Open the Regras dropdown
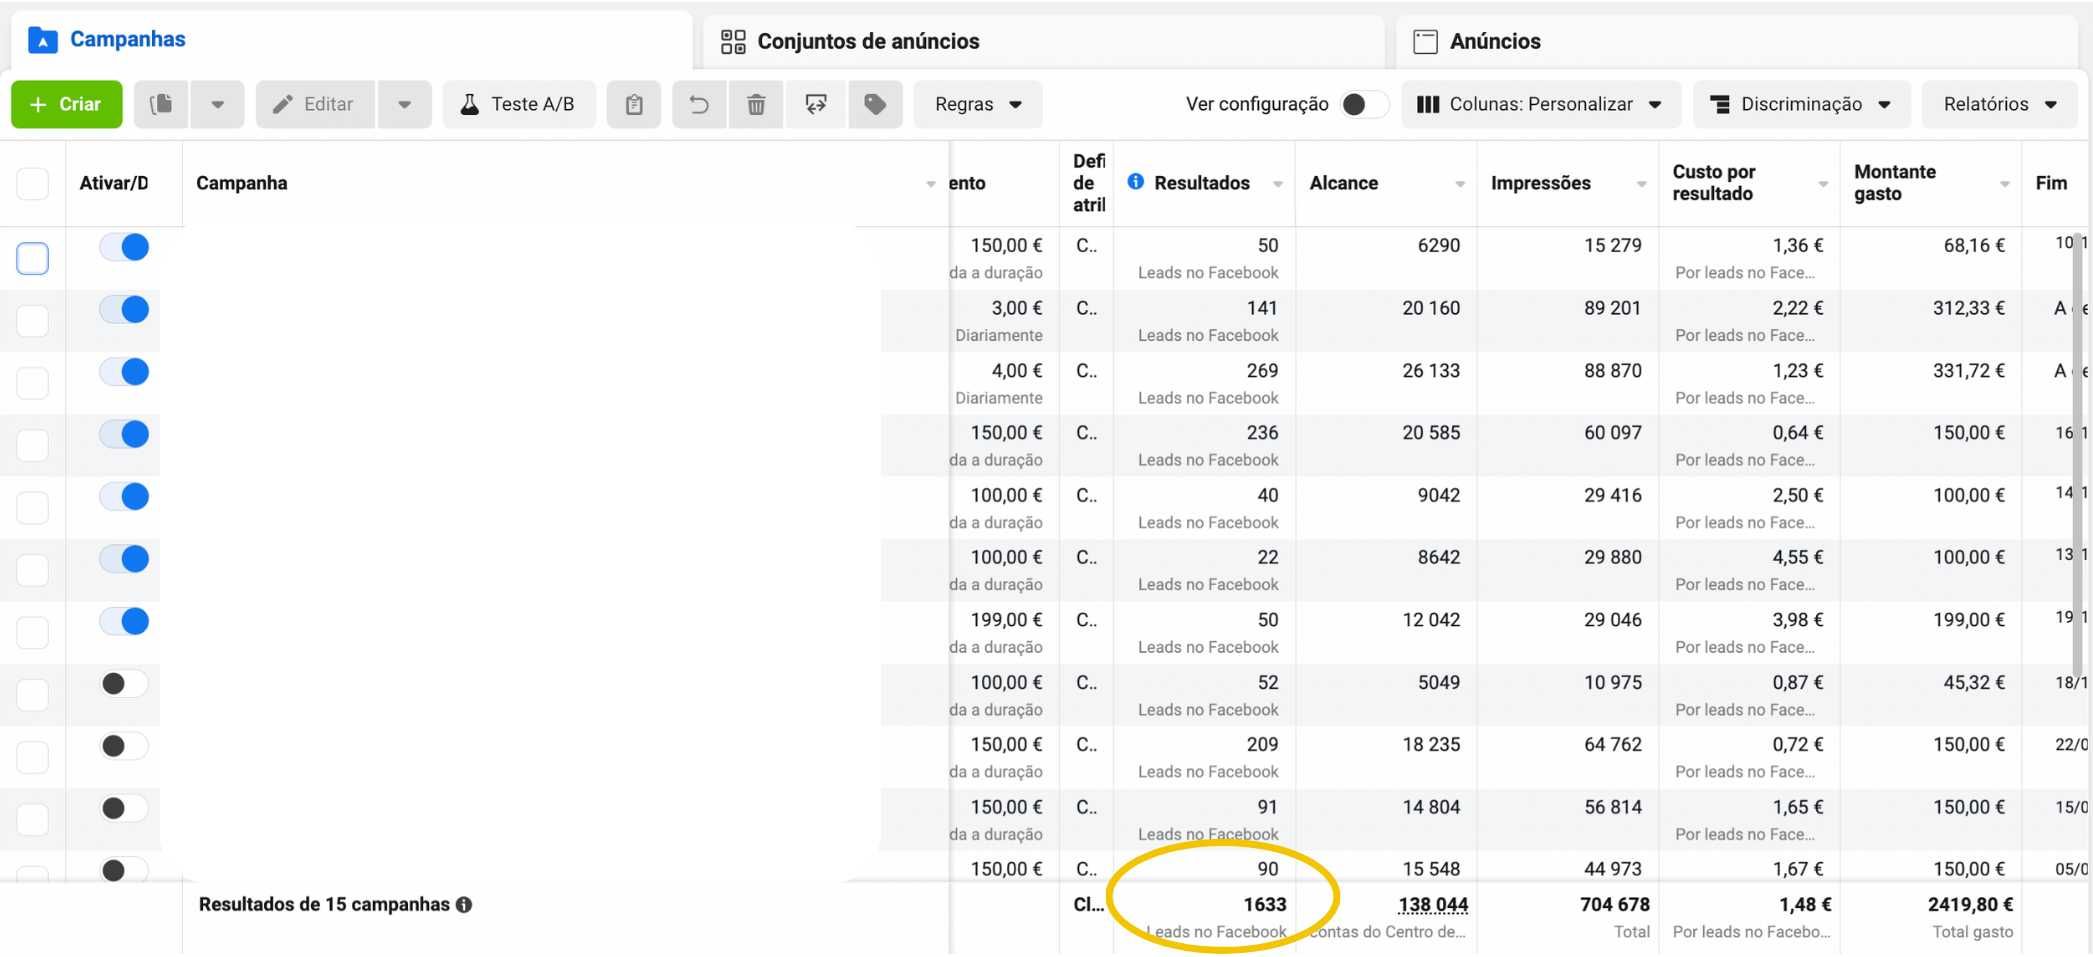The image size is (2093, 957). click(x=978, y=104)
